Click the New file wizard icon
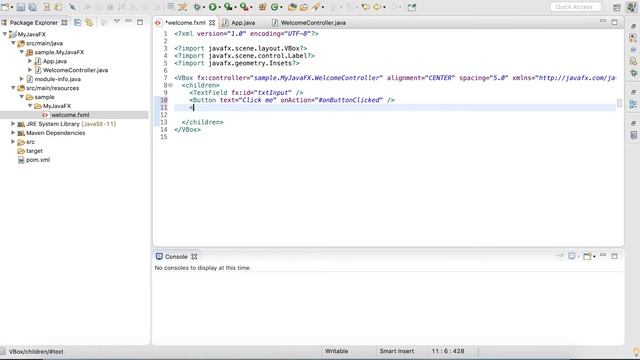640x360 pixels. coord(5,7)
